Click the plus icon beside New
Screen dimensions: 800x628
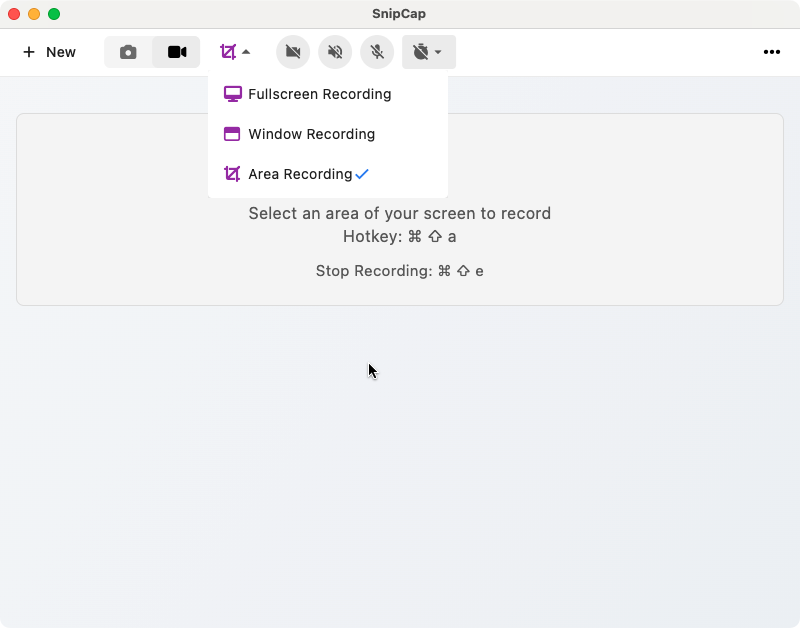coord(29,52)
